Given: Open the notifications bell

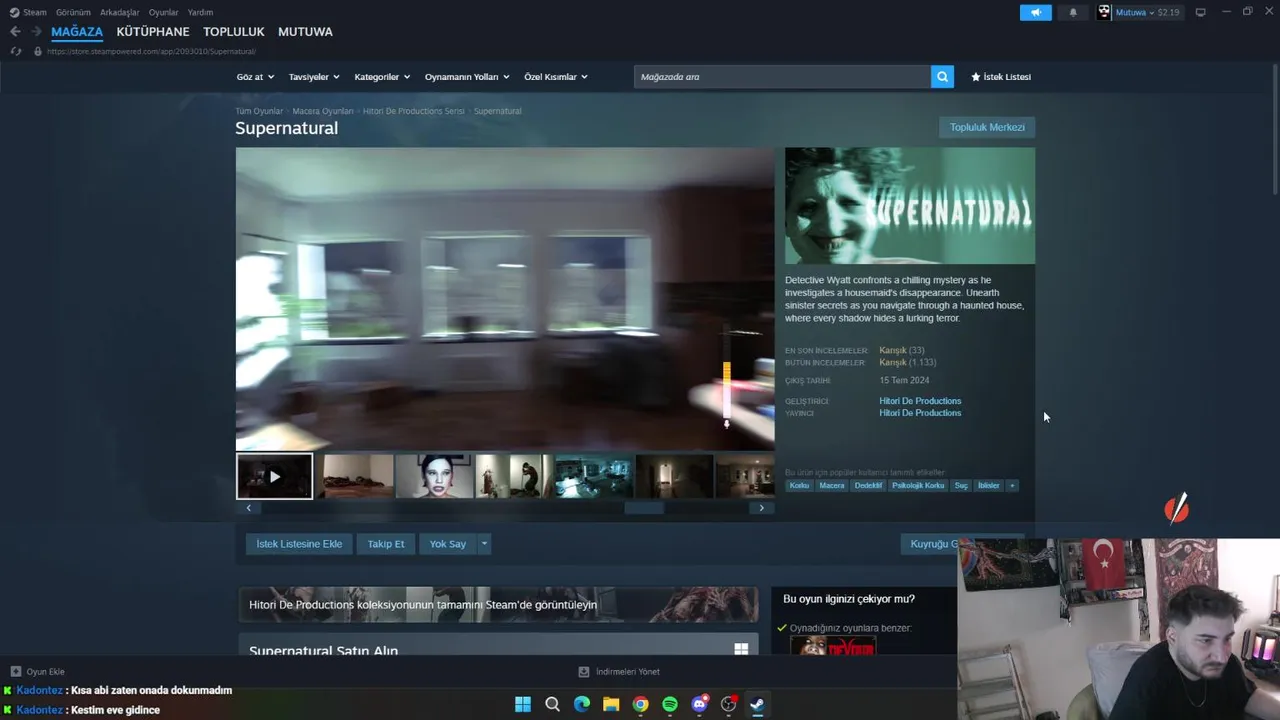Looking at the screenshot, I should [1073, 12].
